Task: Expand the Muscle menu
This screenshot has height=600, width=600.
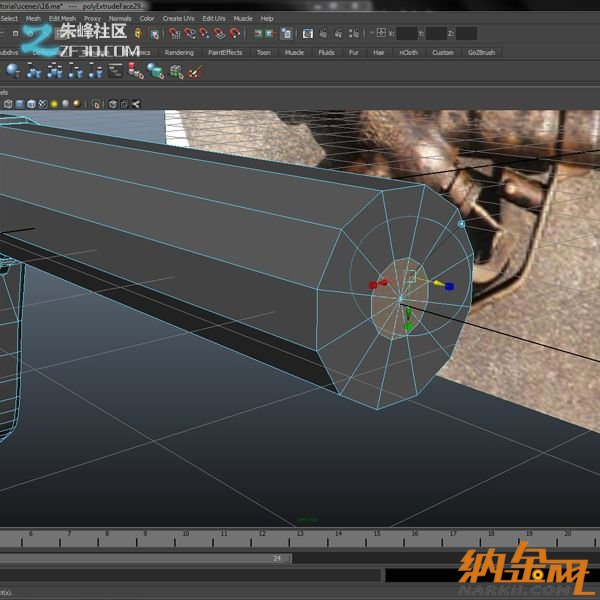Action: [243, 18]
